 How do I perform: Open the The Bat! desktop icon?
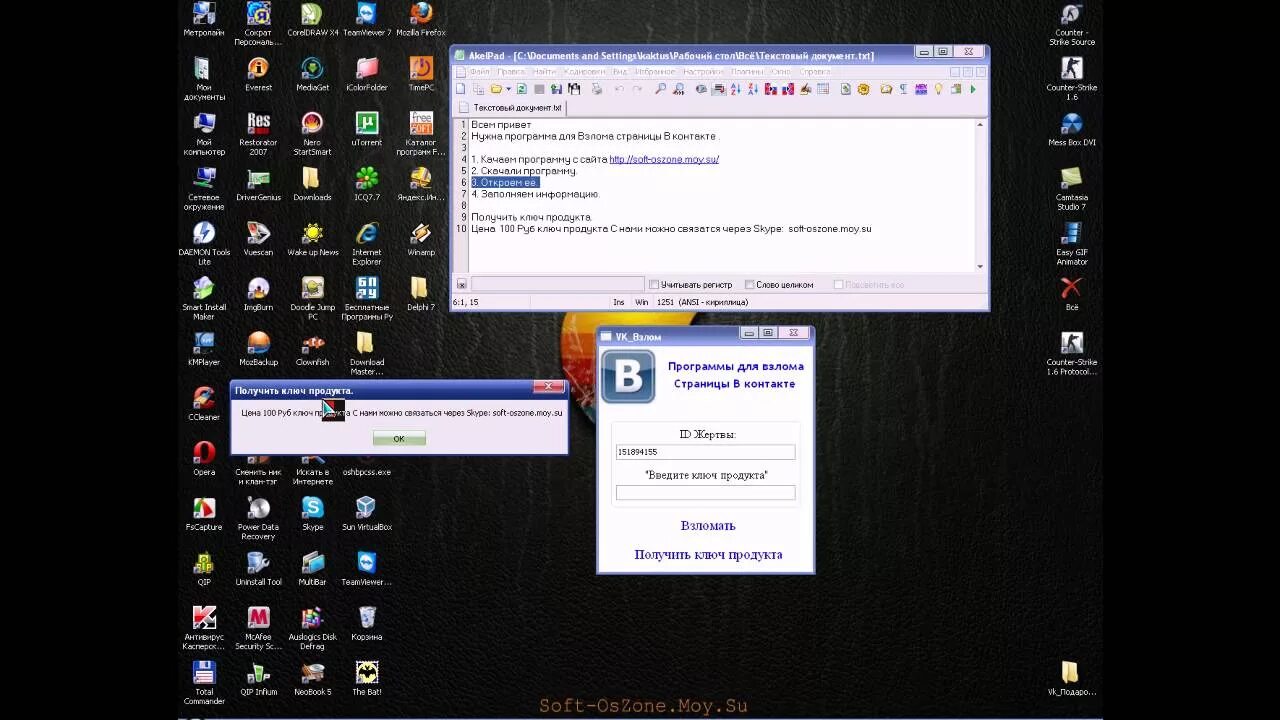point(367,678)
